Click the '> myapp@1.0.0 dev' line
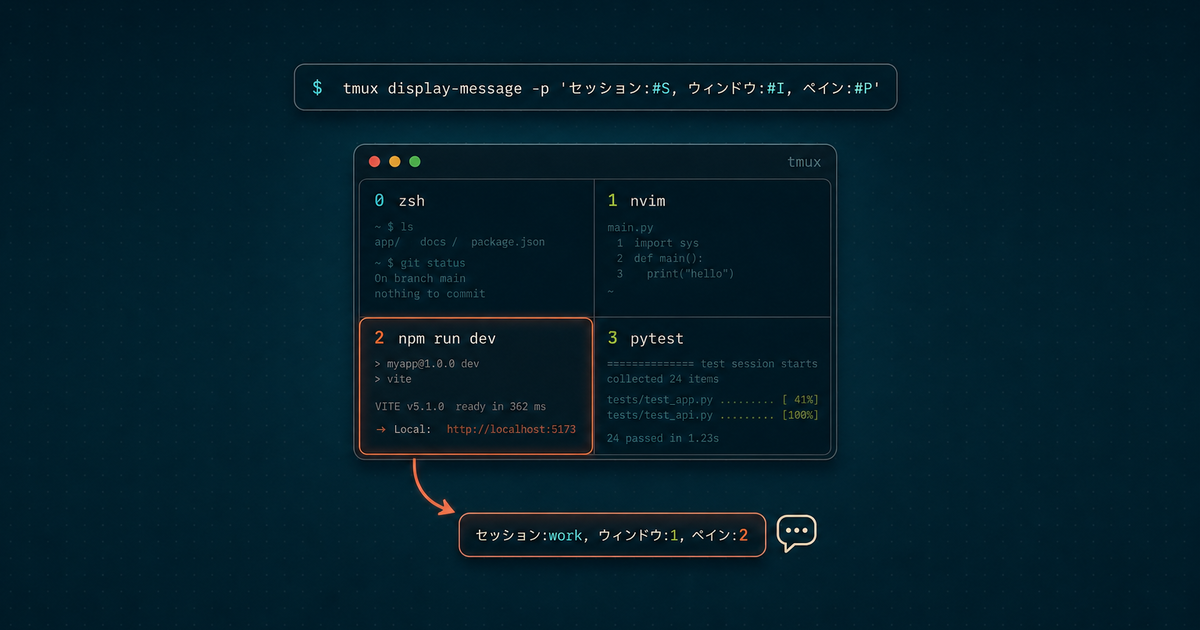This screenshot has height=630, width=1200. [427, 364]
